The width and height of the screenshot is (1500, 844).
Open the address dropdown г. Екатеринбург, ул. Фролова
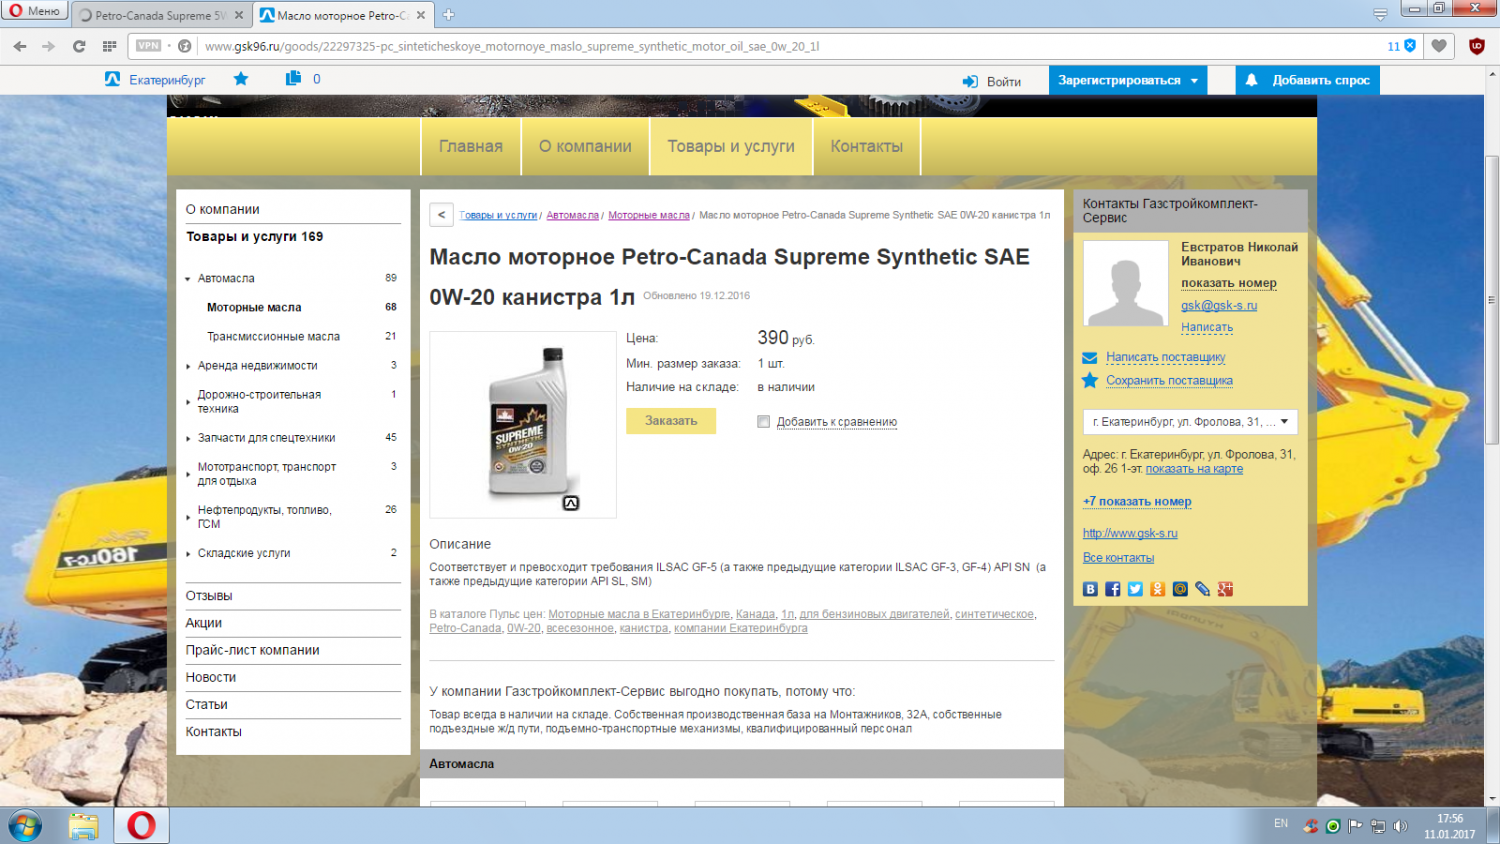point(1190,422)
